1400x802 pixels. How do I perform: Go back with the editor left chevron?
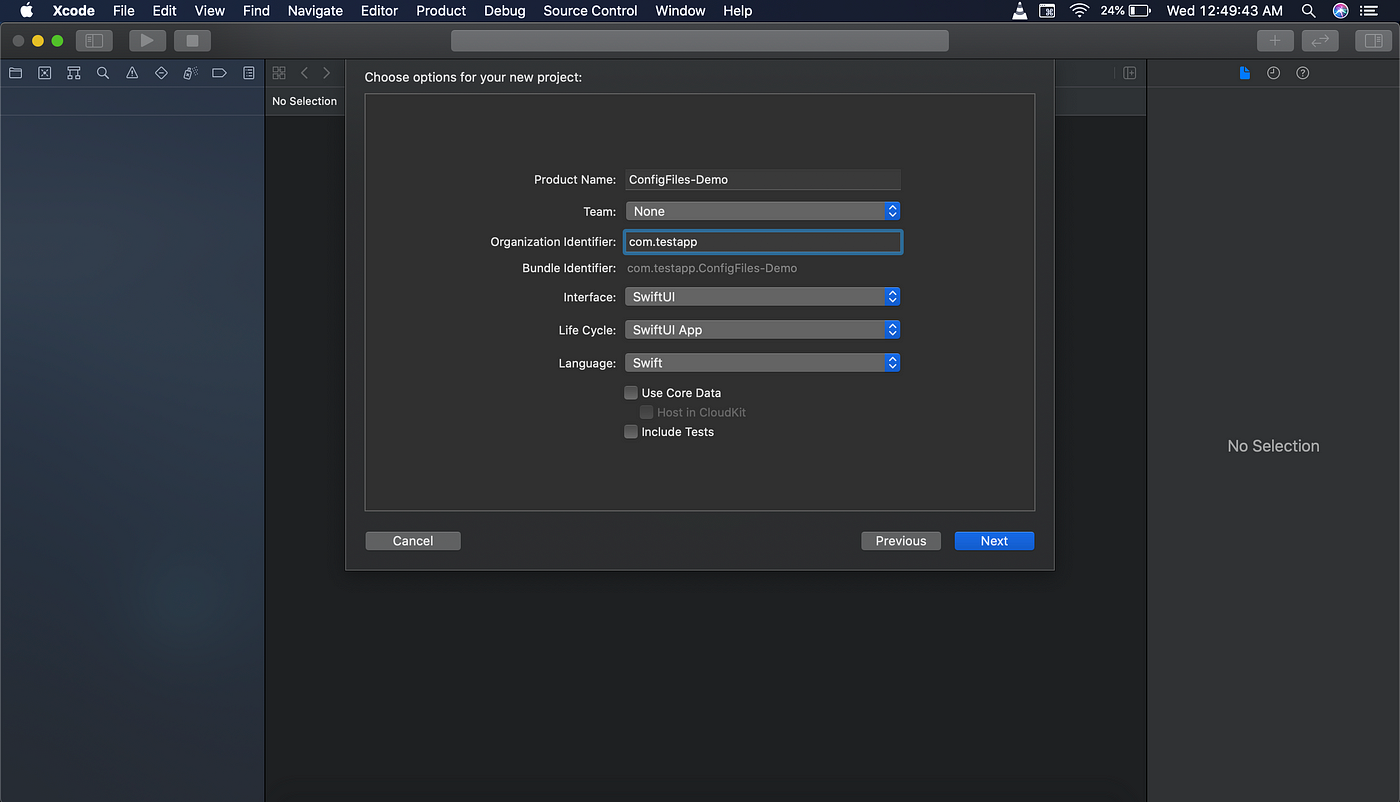click(304, 73)
